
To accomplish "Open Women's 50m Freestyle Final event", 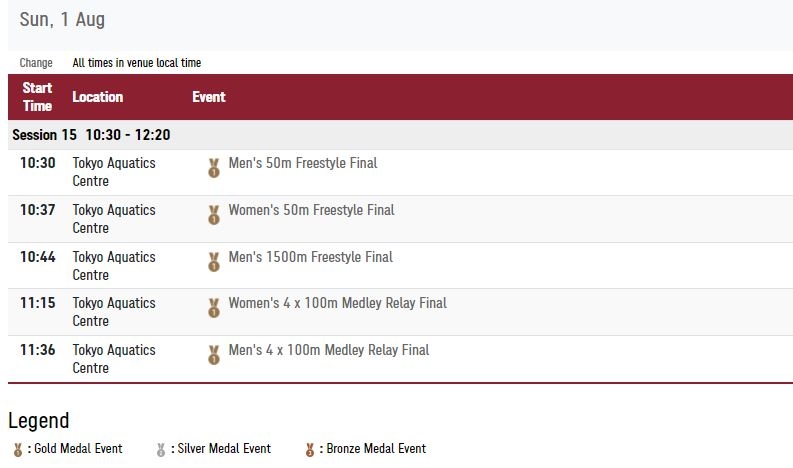I will click(x=312, y=210).
